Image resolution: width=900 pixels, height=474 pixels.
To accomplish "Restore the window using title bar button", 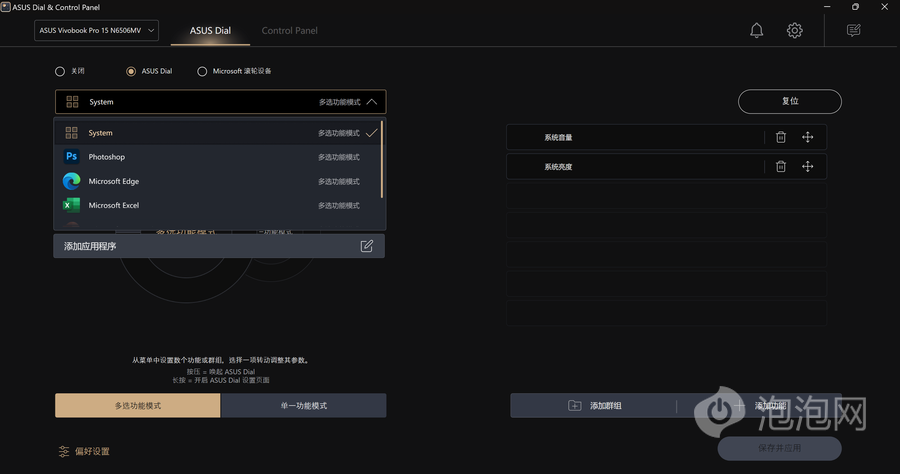I will pyautogui.click(x=855, y=7).
